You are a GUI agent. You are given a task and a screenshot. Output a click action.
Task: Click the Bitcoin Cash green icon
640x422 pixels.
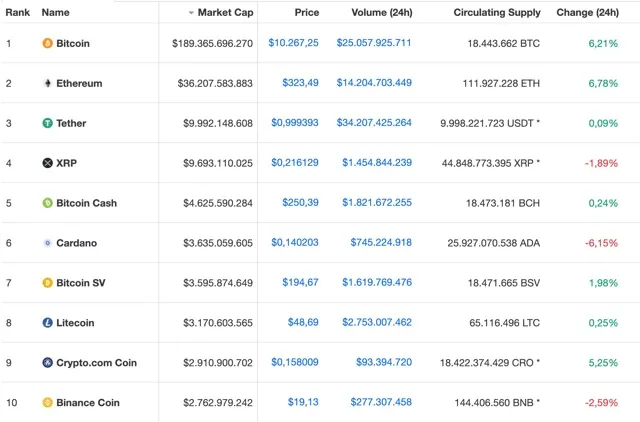[x=47, y=203]
